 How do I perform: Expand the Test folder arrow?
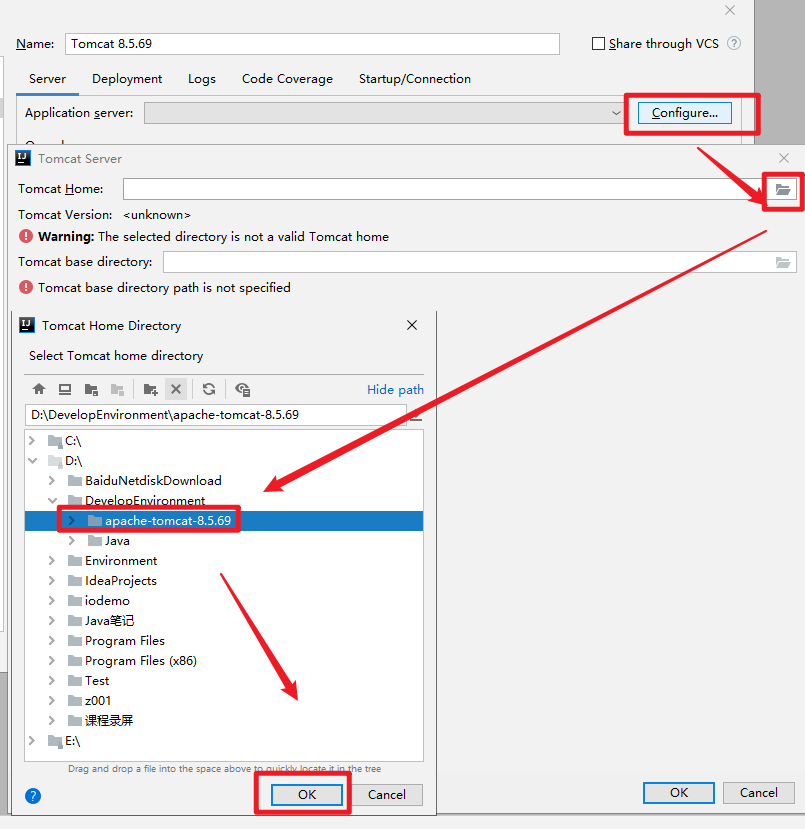[52, 680]
